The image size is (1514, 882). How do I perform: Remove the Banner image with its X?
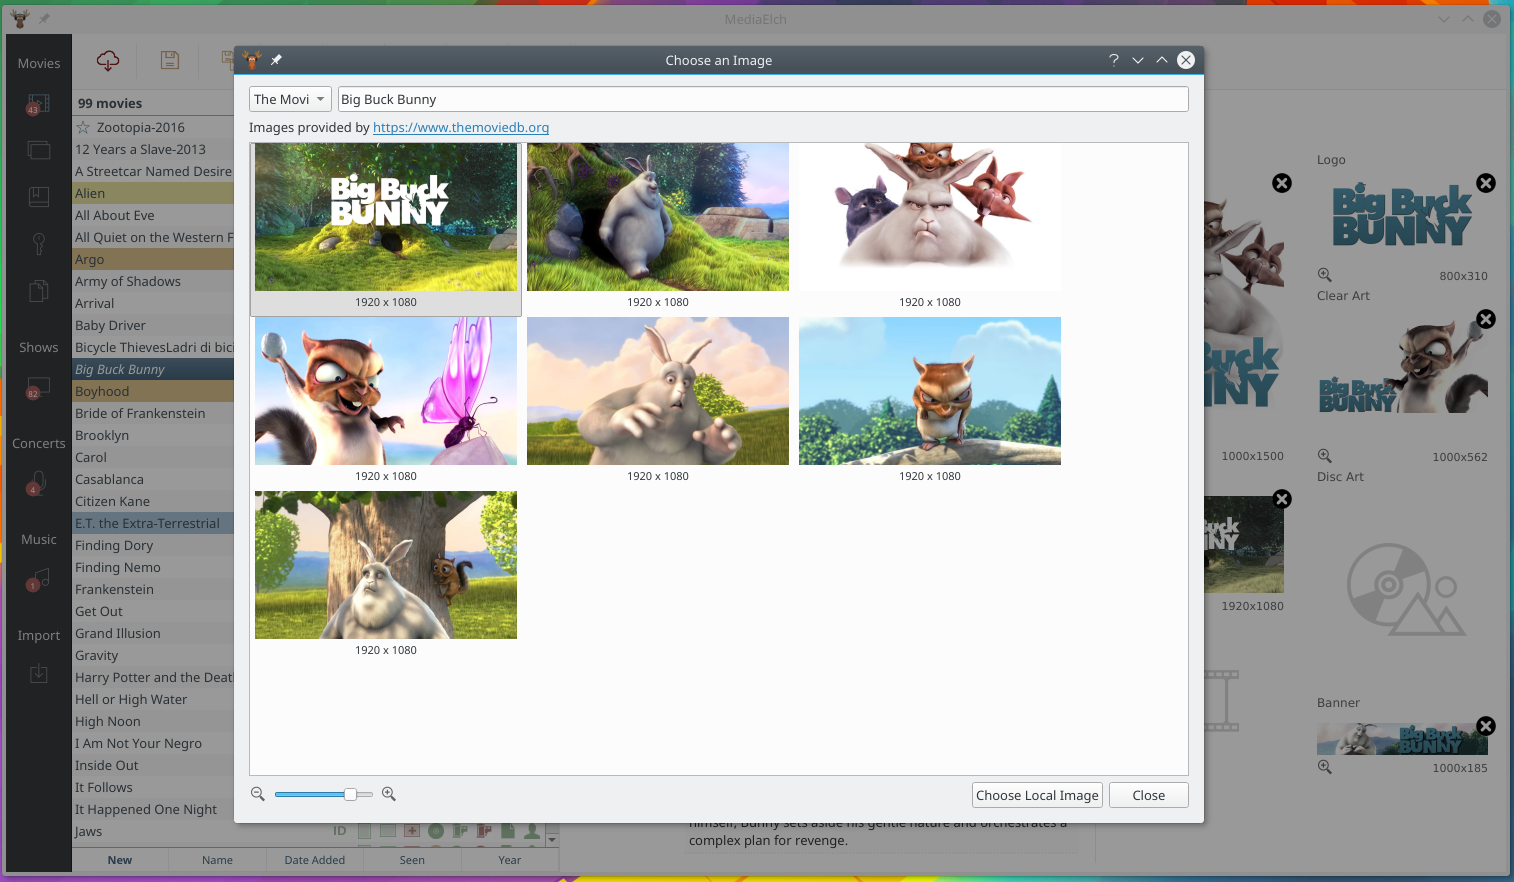coord(1486,726)
